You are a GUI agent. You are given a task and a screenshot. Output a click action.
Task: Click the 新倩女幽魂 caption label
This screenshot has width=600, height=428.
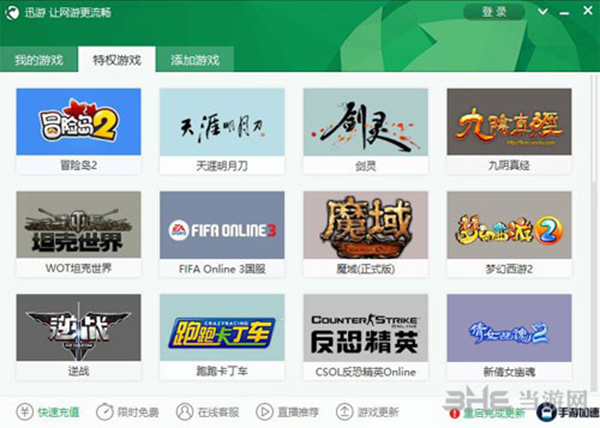click(x=509, y=372)
